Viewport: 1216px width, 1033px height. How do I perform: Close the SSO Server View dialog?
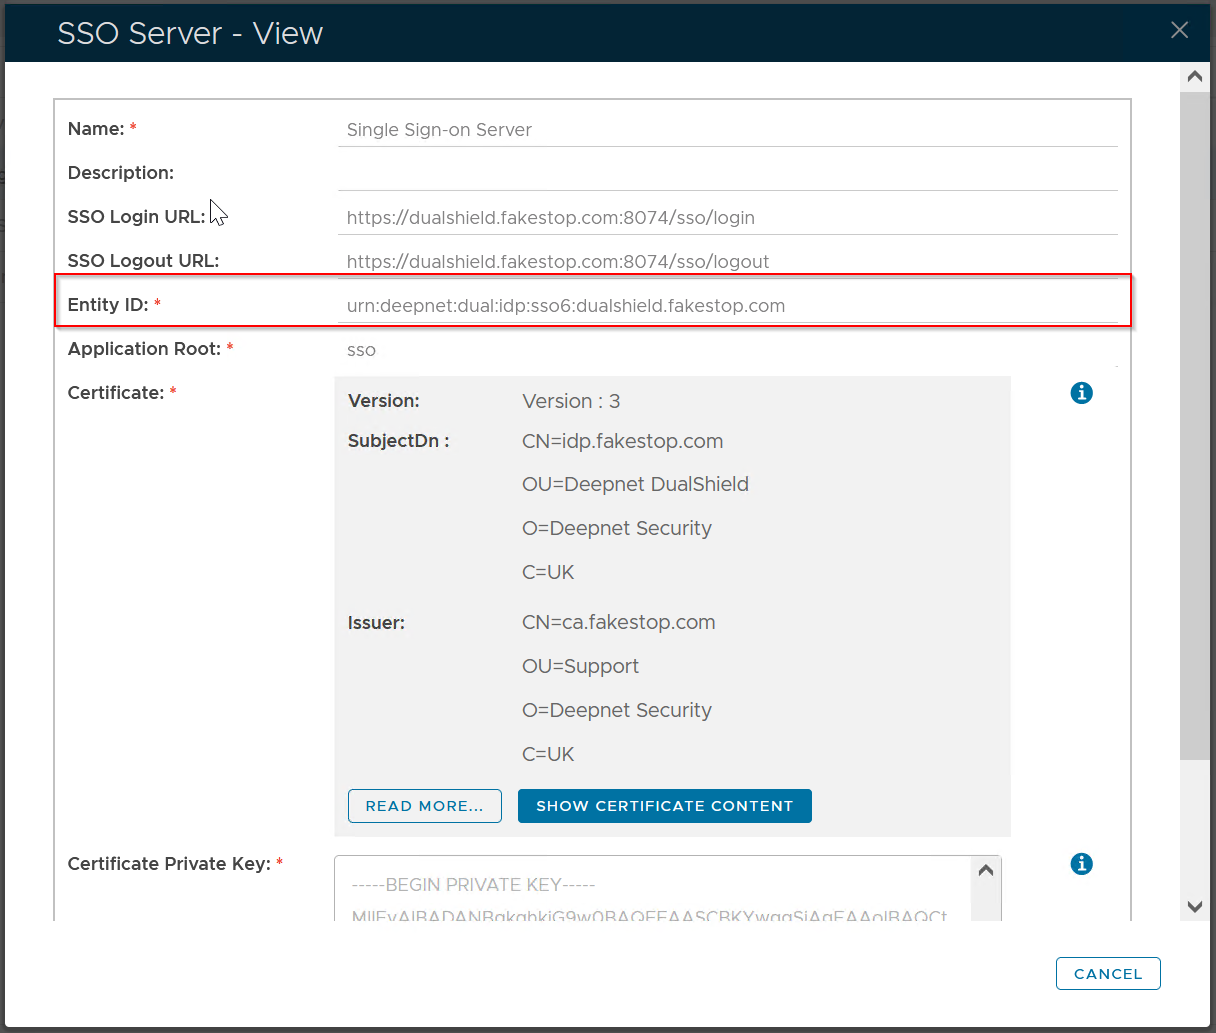[1179, 31]
